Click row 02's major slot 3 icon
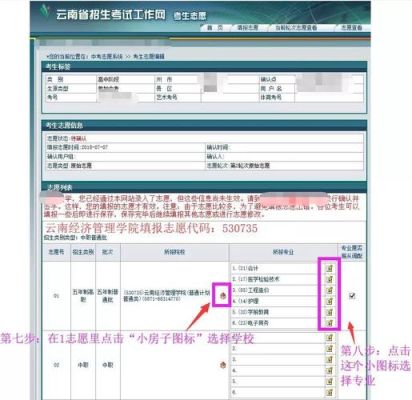Screen dimensions: 412x400 click(x=329, y=360)
